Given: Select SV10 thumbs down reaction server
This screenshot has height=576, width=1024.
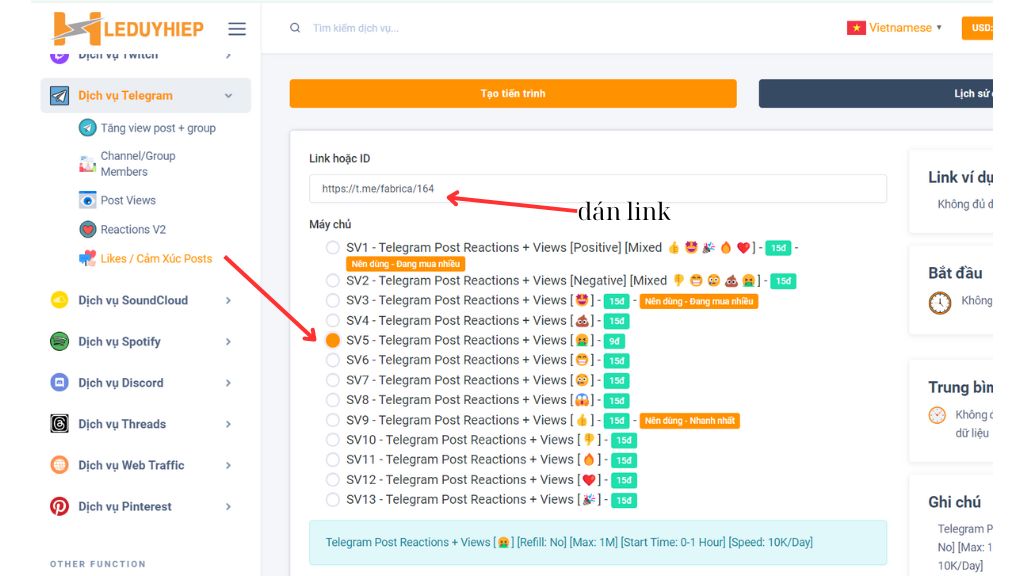Looking at the screenshot, I should pyautogui.click(x=333, y=440).
